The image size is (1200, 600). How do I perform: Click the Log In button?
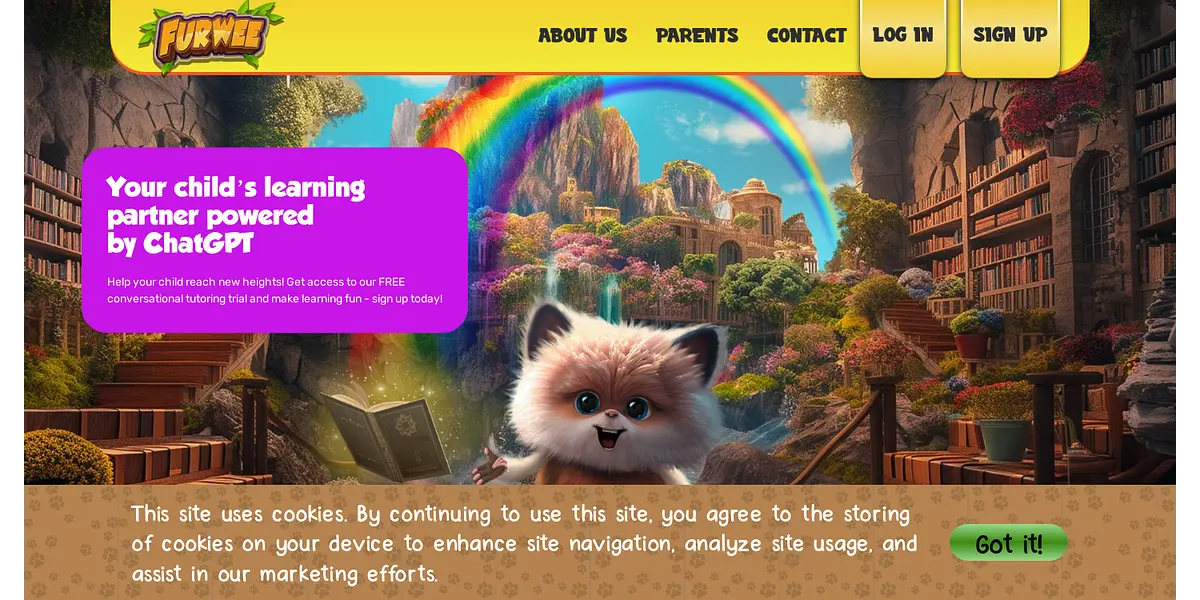[x=903, y=36]
